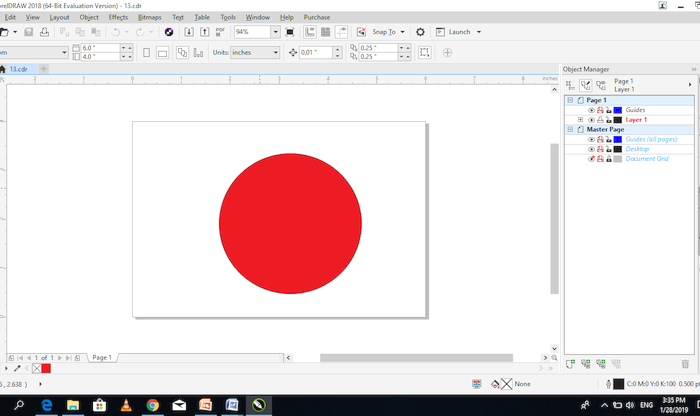Open the zoom level dropdown showing 94%
The width and height of the screenshot is (700, 416).
tap(275, 32)
